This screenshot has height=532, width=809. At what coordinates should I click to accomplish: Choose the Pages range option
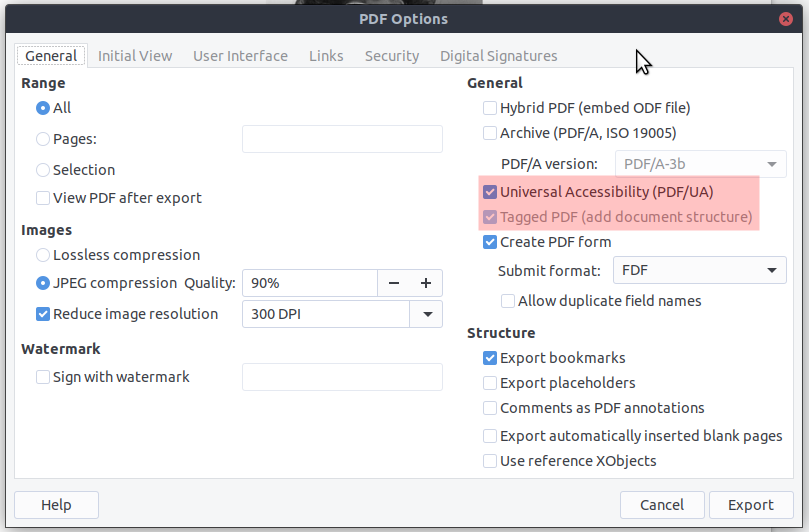point(43,139)
